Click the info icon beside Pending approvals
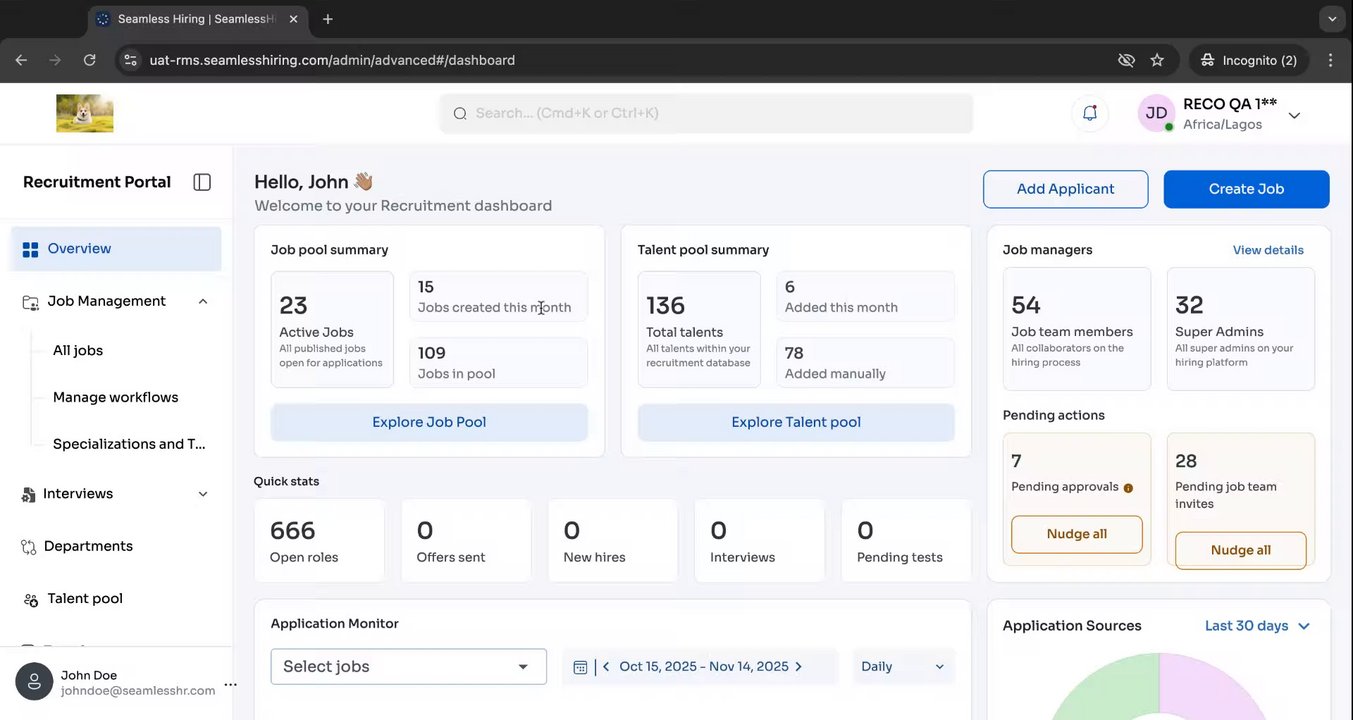Image resolution: width=1353 pixels, height=720 pixels. [1128, 488]
